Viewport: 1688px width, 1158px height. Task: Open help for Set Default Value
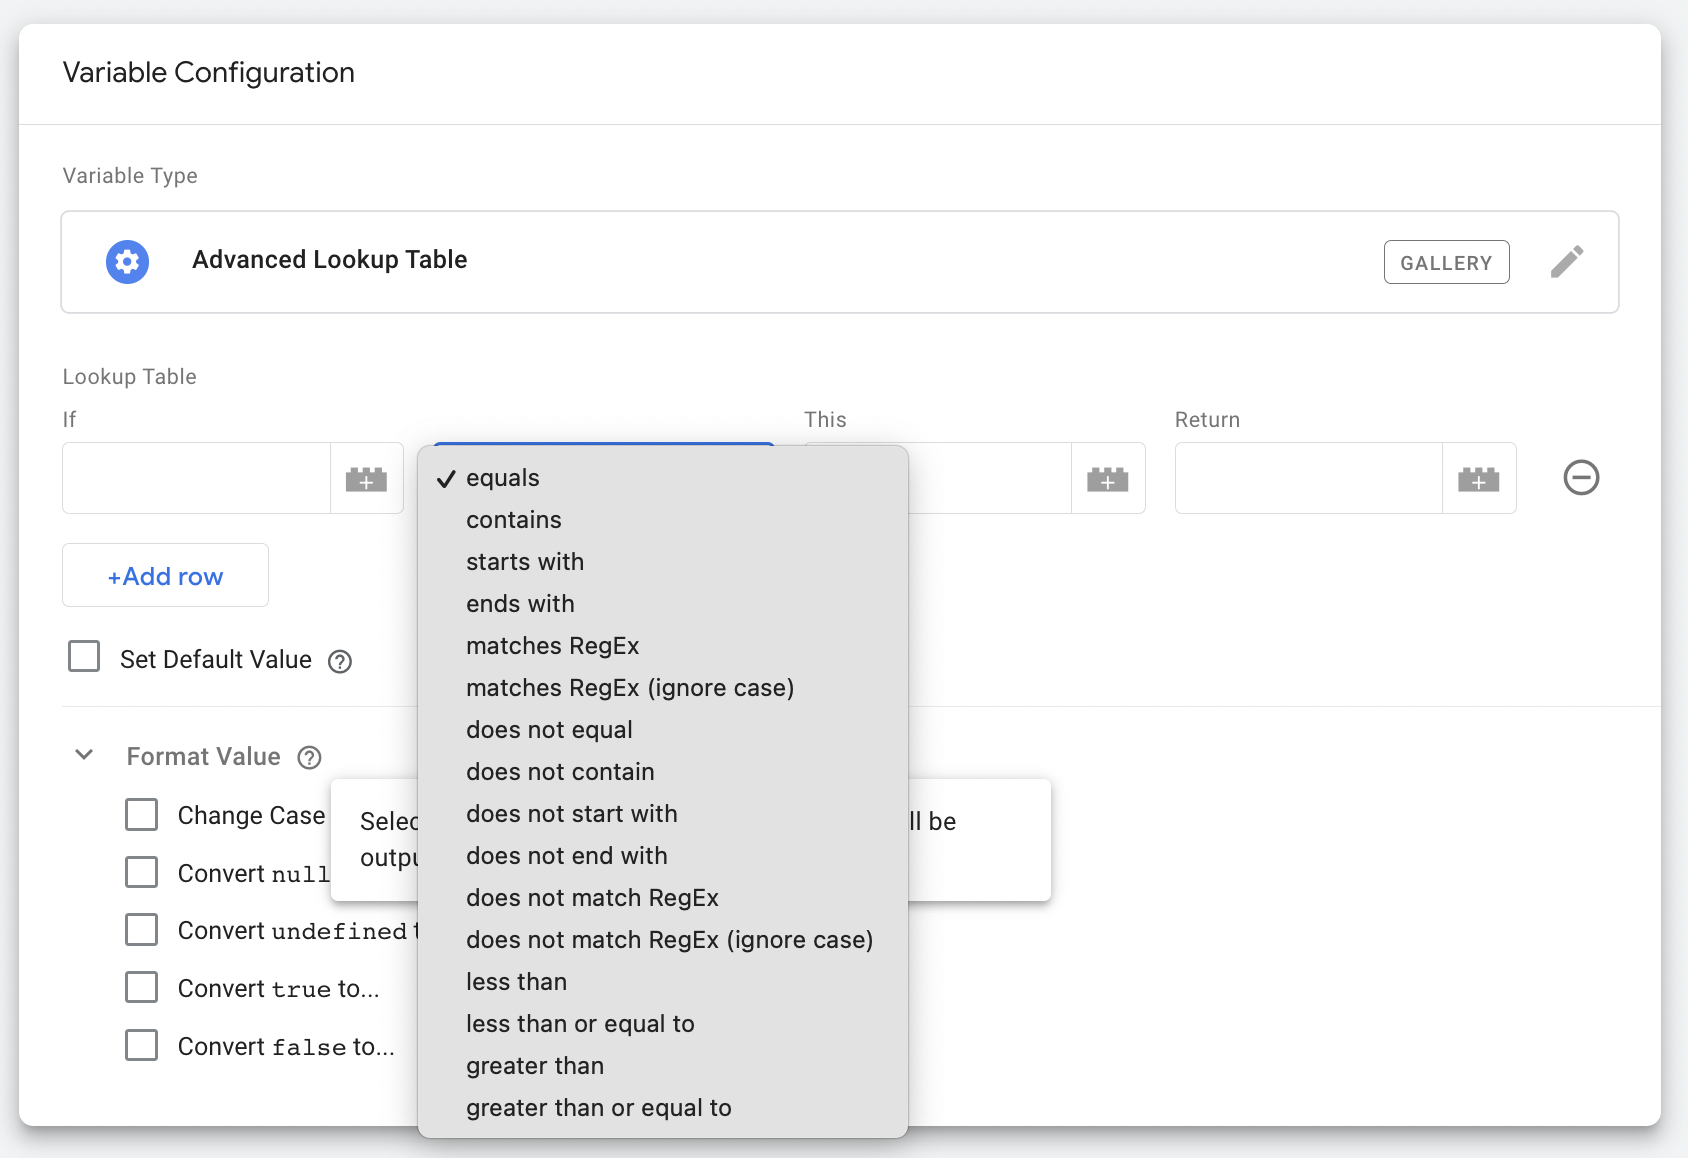point(340,661)
